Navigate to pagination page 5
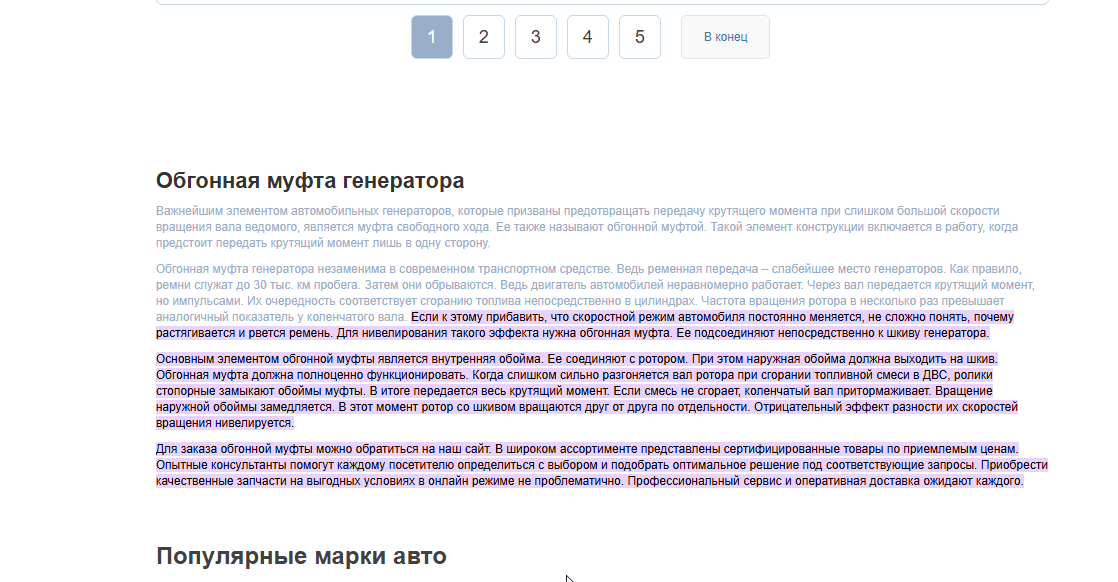 pyautogui.click(x=640, y=37)
